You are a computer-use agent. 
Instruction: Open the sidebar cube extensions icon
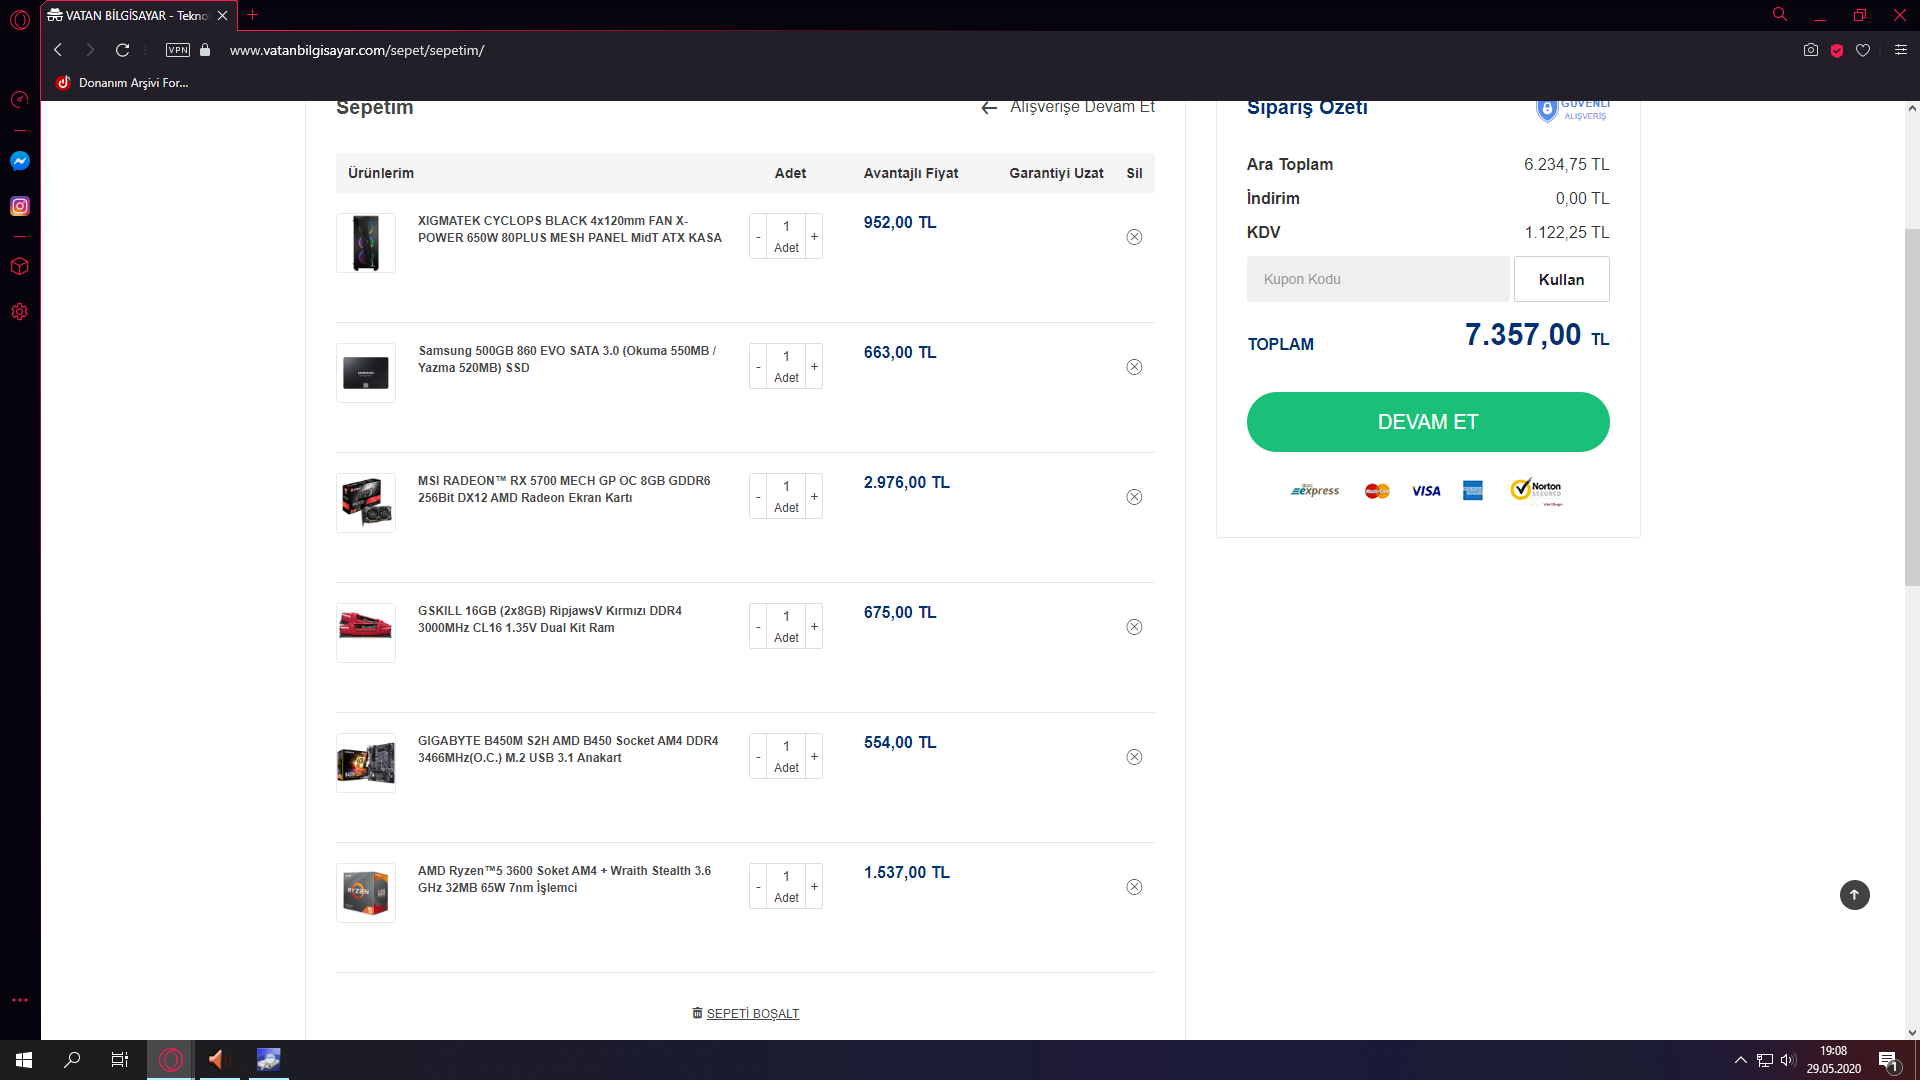tap(20, 266)
